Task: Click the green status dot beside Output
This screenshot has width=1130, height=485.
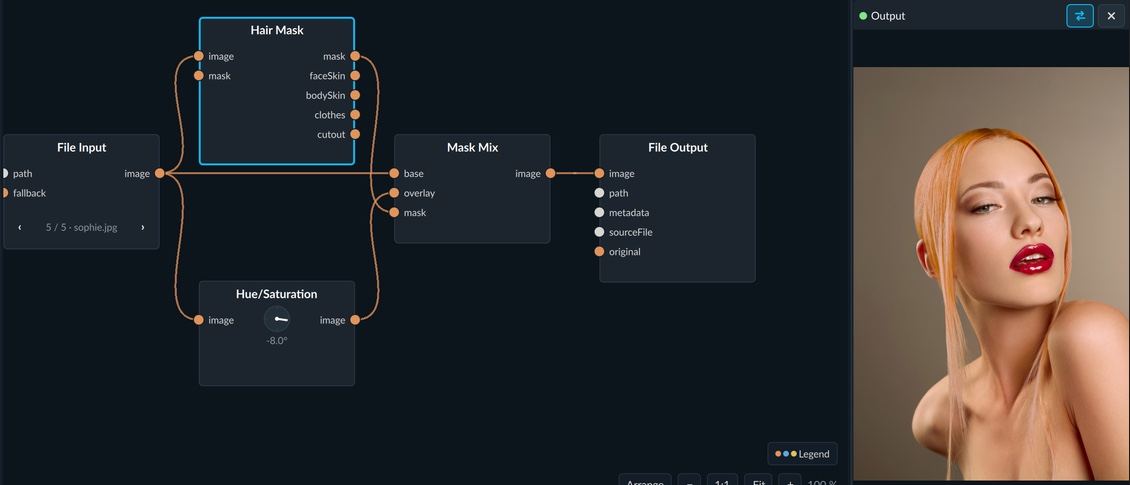Action: coord(863,16)
